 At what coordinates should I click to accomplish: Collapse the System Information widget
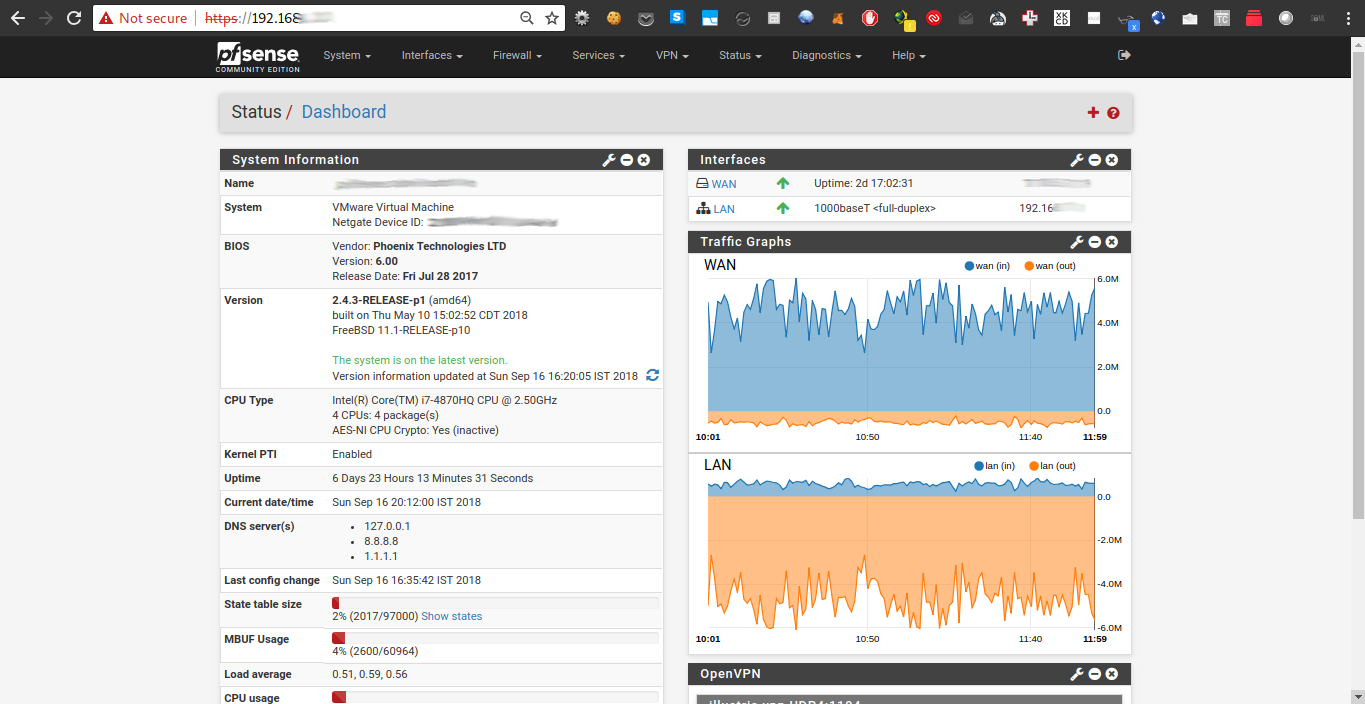(x=627, y=160)
